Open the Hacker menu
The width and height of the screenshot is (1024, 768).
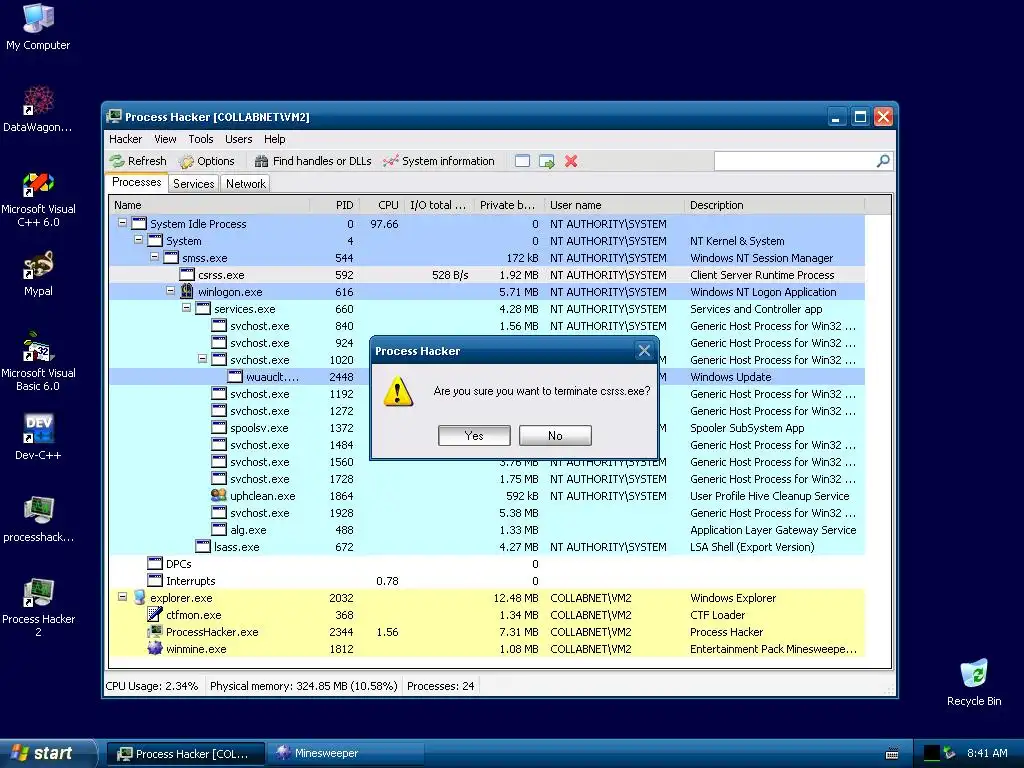[125, 139]
